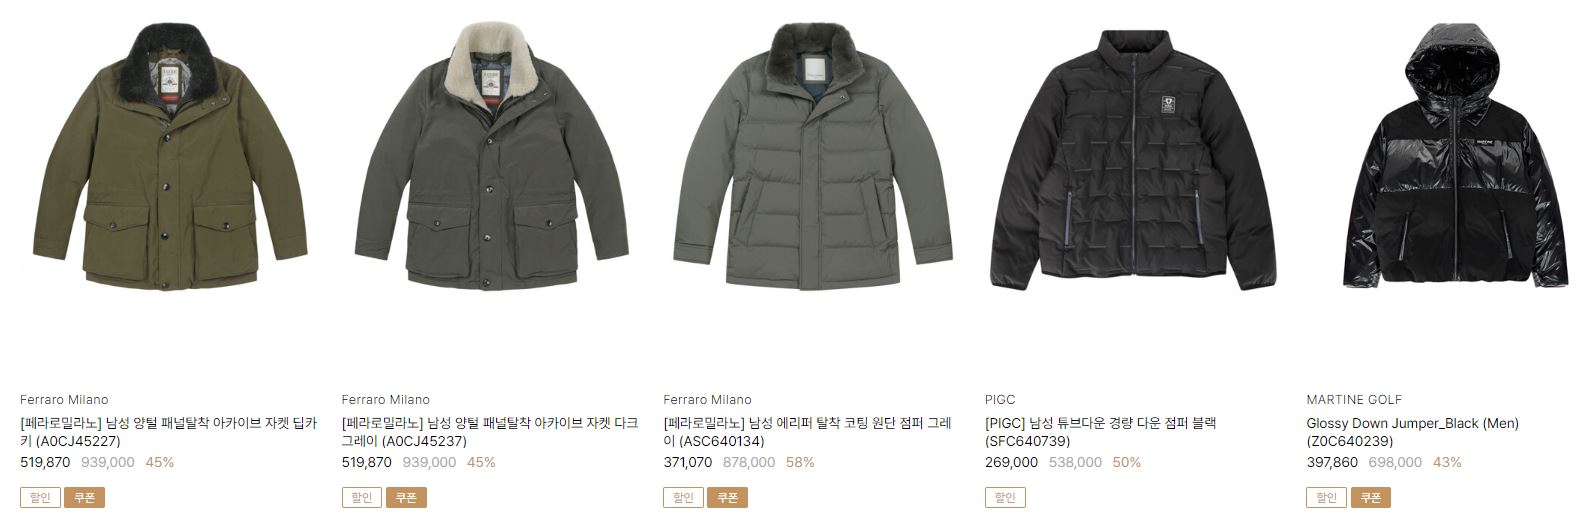Screen dimensions: 1592x529
Task: Open Glossy Down Jumper_Black (Men) title
Action: [1412, 432]
